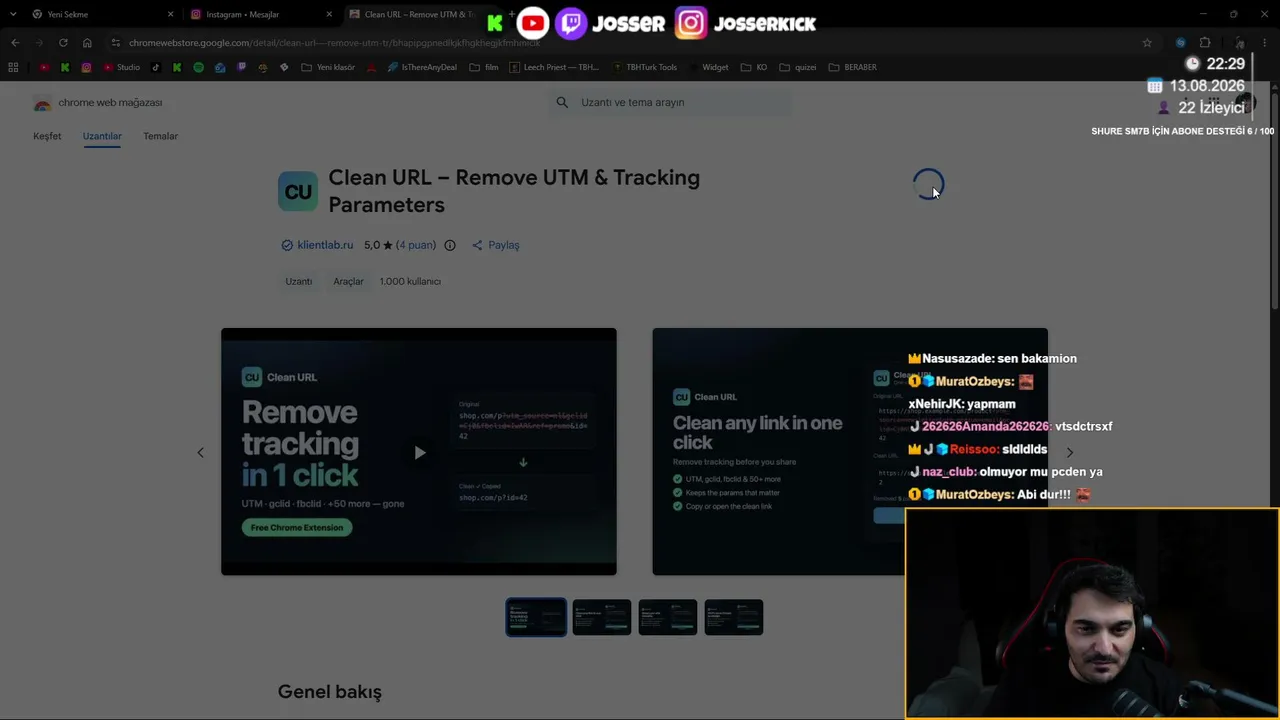The image size is (1280, 720).
Task: Open the apps grid in bookmarks bar
Action: [x=13, y=67]
